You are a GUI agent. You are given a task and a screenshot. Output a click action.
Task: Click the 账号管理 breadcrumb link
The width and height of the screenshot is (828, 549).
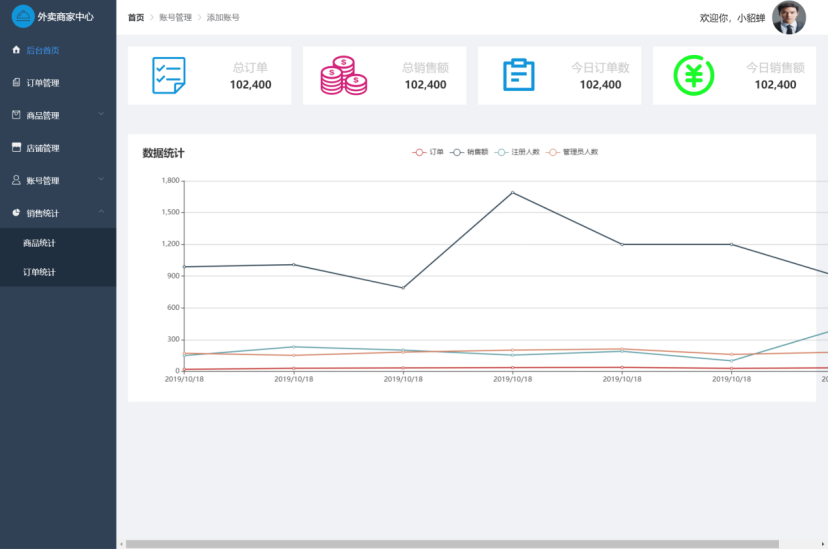click(175, 18)
